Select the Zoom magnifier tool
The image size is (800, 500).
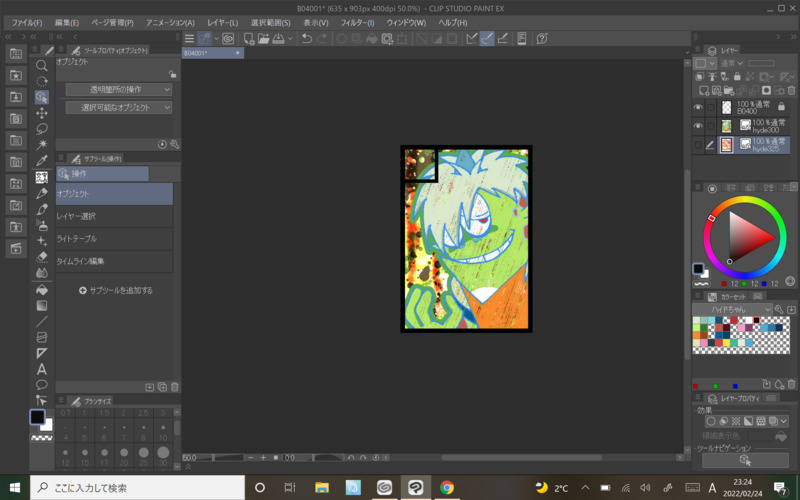(x=42, y=65)
